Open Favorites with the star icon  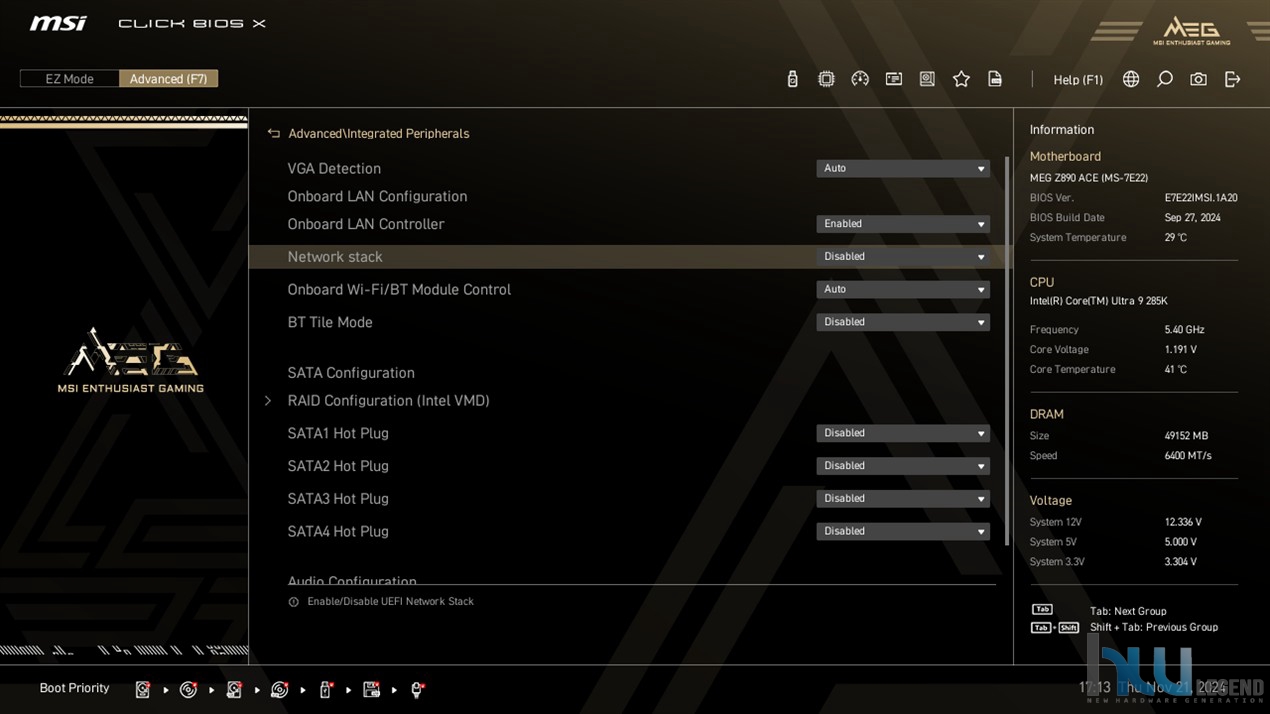(x=961, y=79)
